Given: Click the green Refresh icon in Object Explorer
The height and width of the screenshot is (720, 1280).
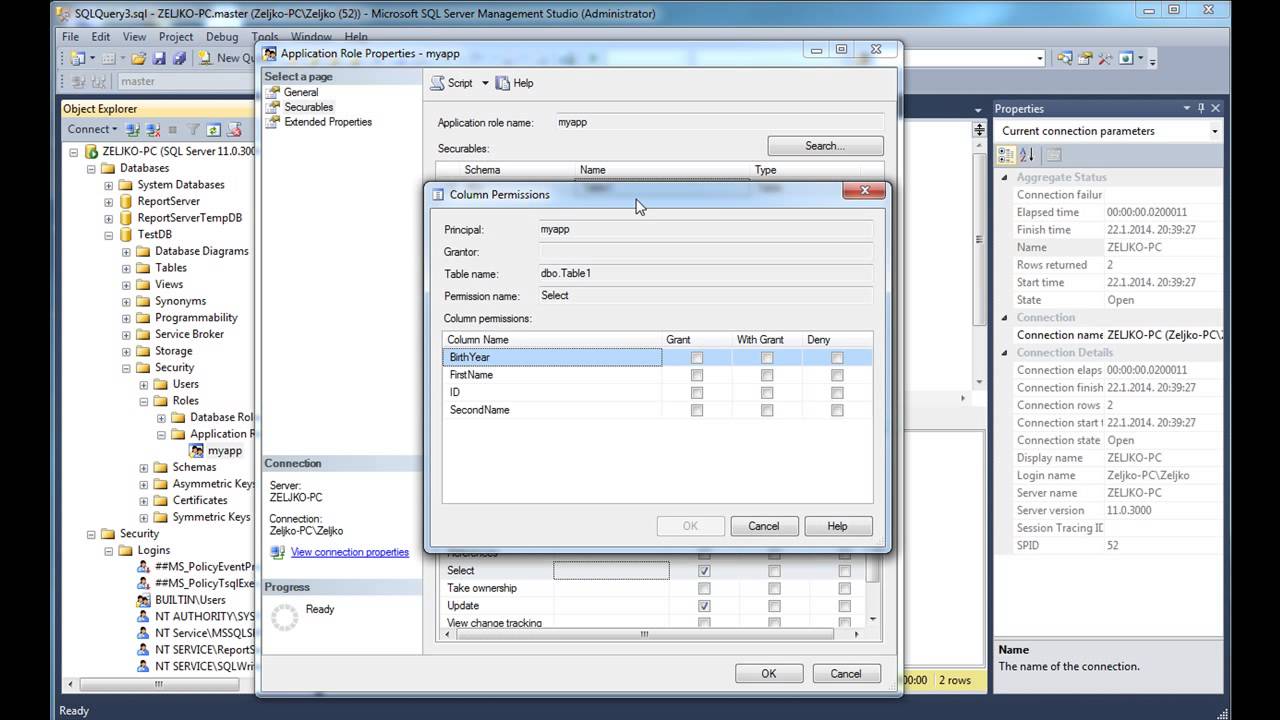Looking at the screenshot, I should (213, 129).
